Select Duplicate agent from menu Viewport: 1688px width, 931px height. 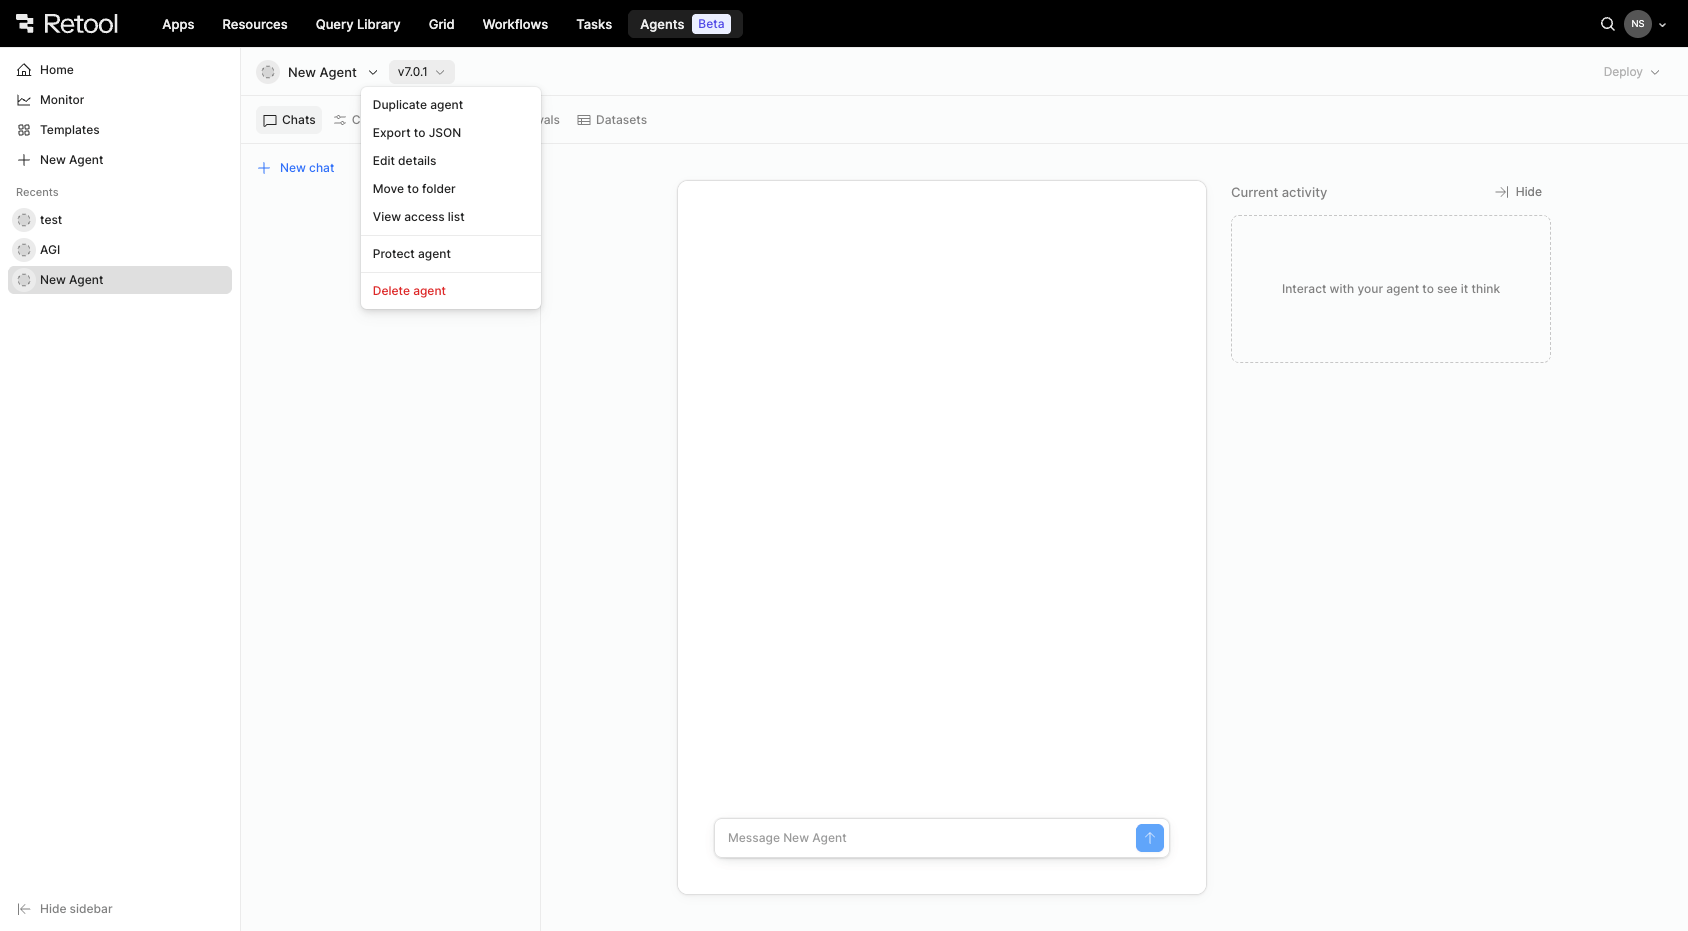(418, 105)
